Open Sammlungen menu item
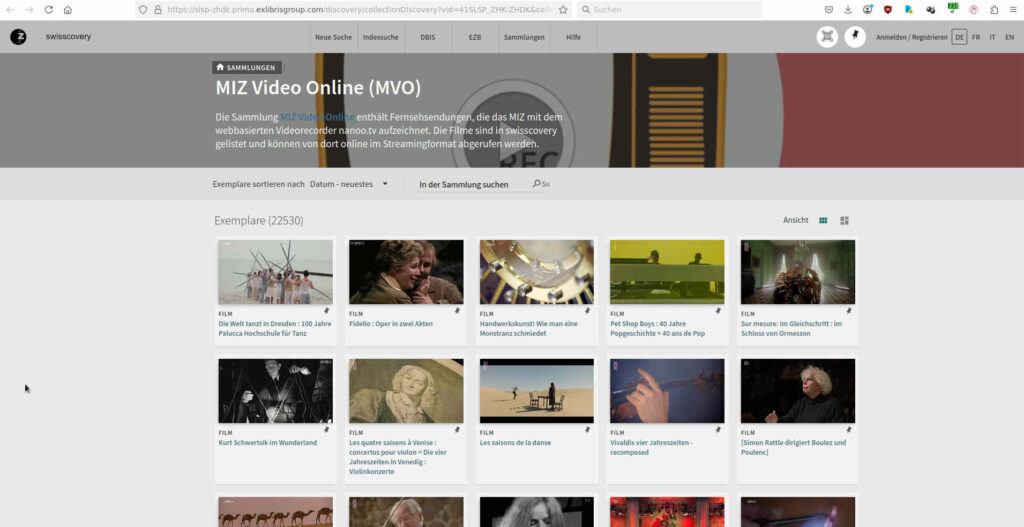Image resolution: width=1024 pixels, height=527 pixels. click(x=524, y=37)
